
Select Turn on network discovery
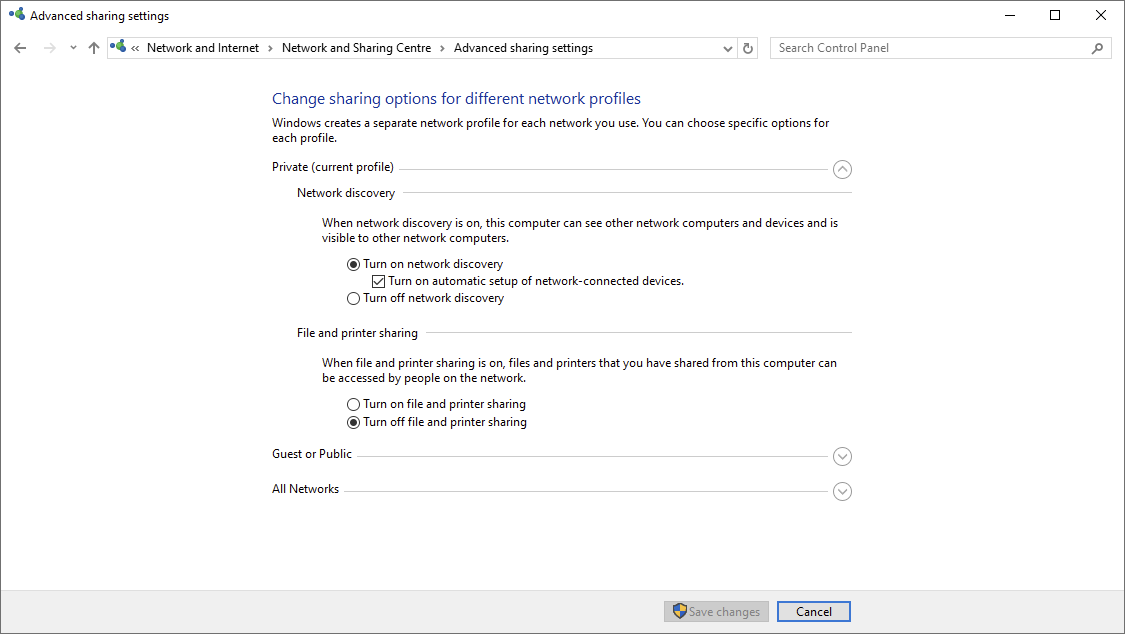tap(353, 264)
